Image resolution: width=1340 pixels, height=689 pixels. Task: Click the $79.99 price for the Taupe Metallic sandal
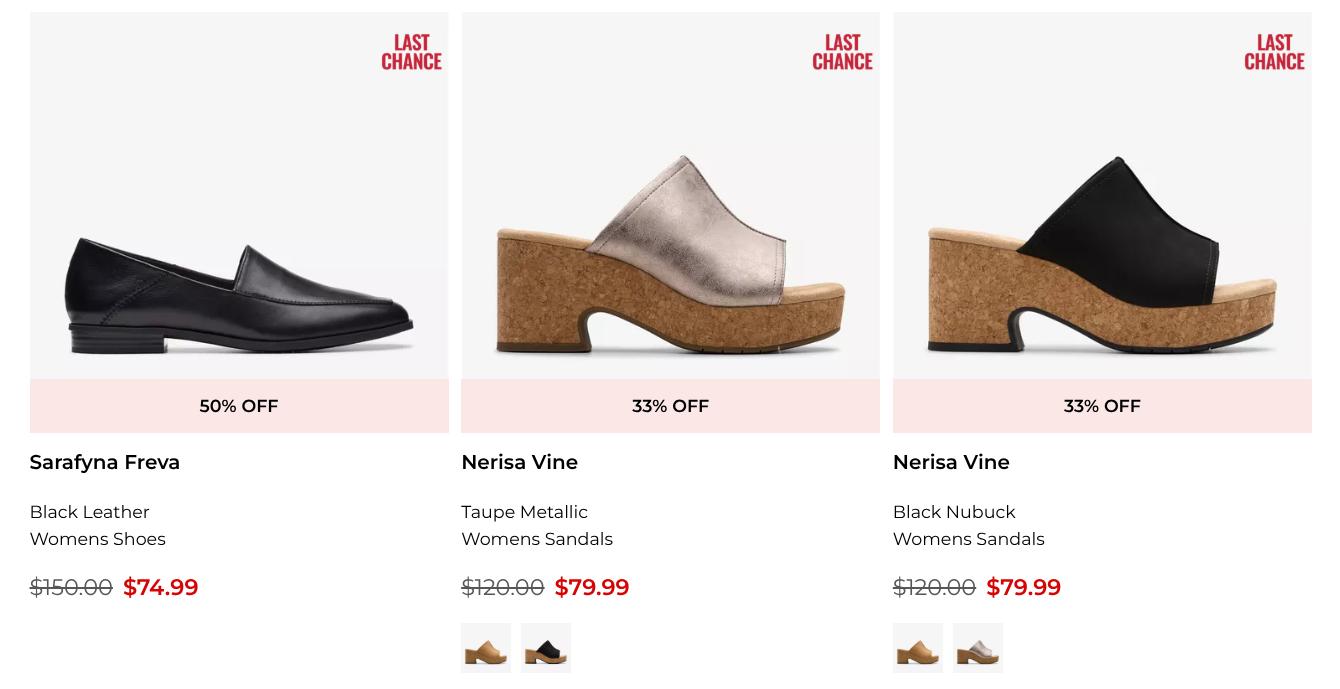(x=592, y=587)
